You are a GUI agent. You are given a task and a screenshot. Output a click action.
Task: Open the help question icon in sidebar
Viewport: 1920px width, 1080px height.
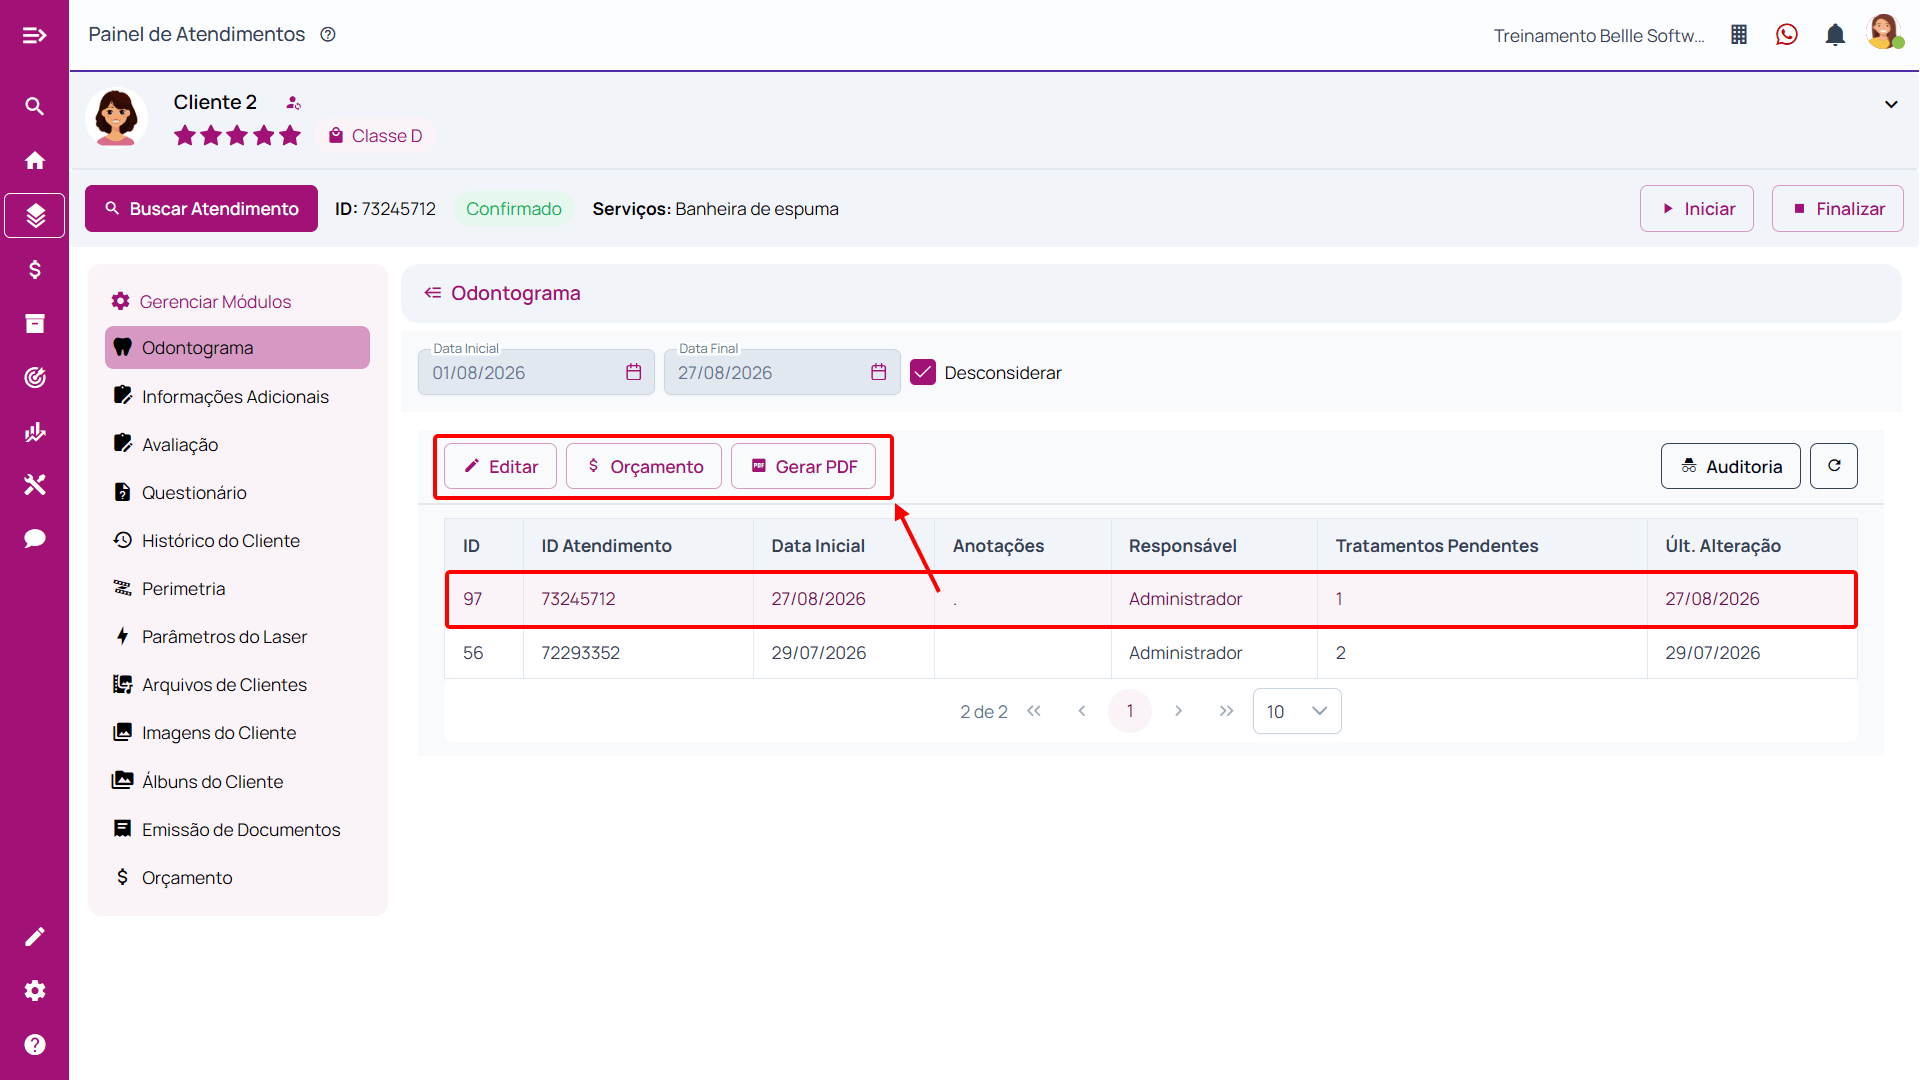click(35, 1044)
